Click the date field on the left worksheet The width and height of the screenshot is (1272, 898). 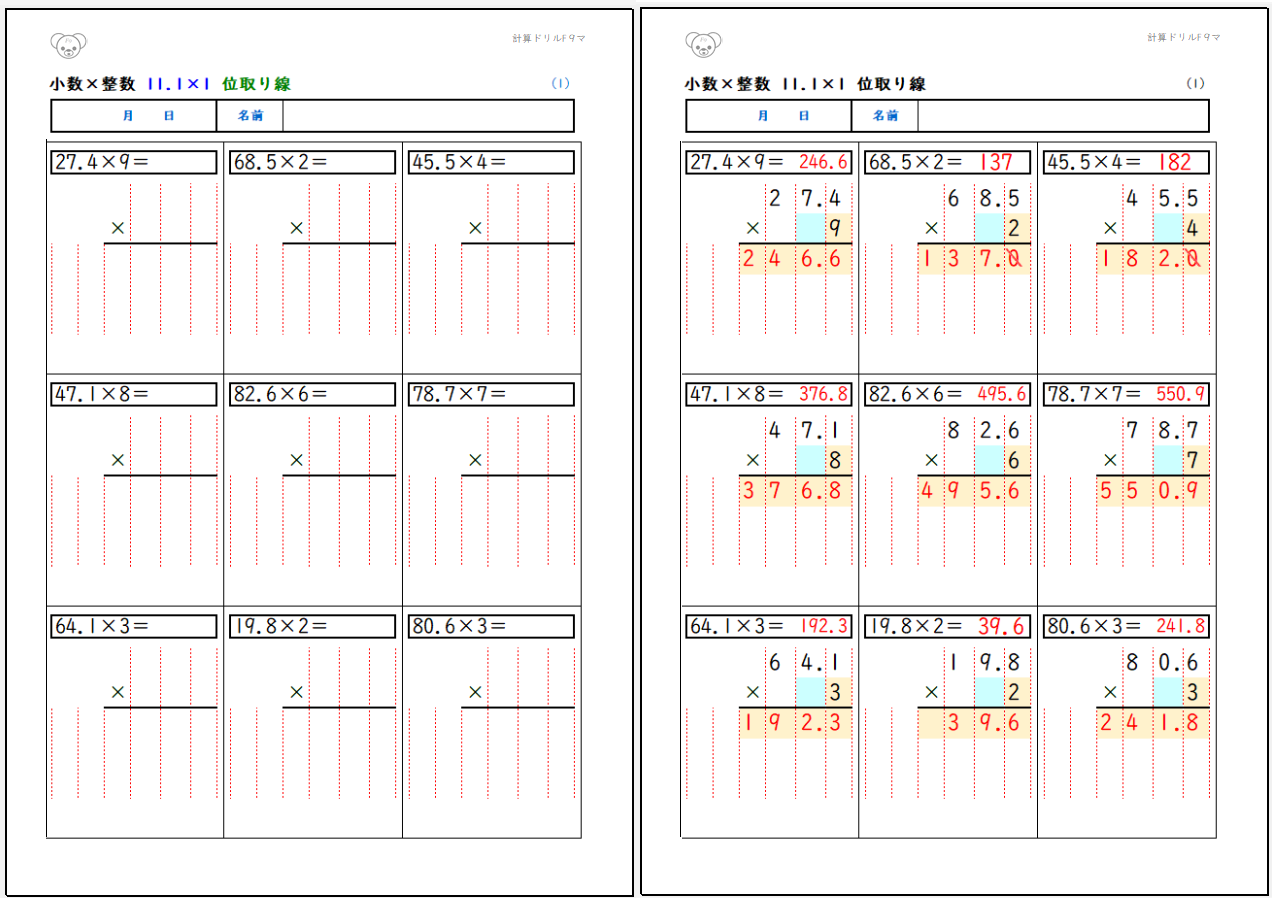(x=148, y=116)
